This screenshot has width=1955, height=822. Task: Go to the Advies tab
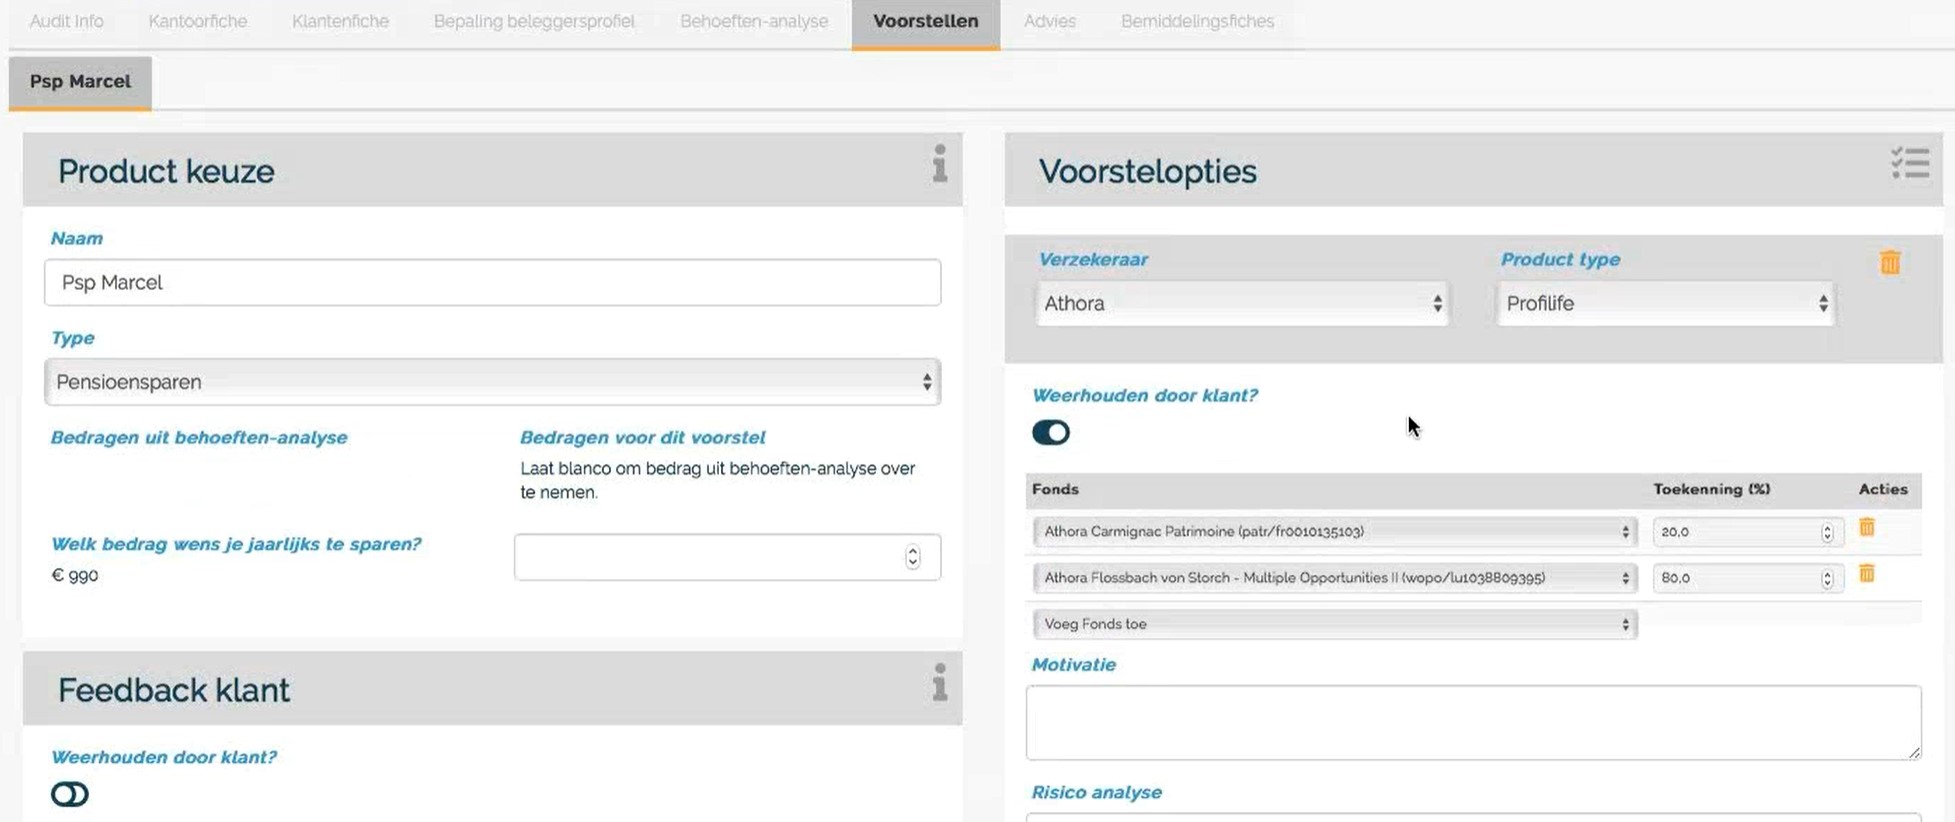pos(1049,21)
